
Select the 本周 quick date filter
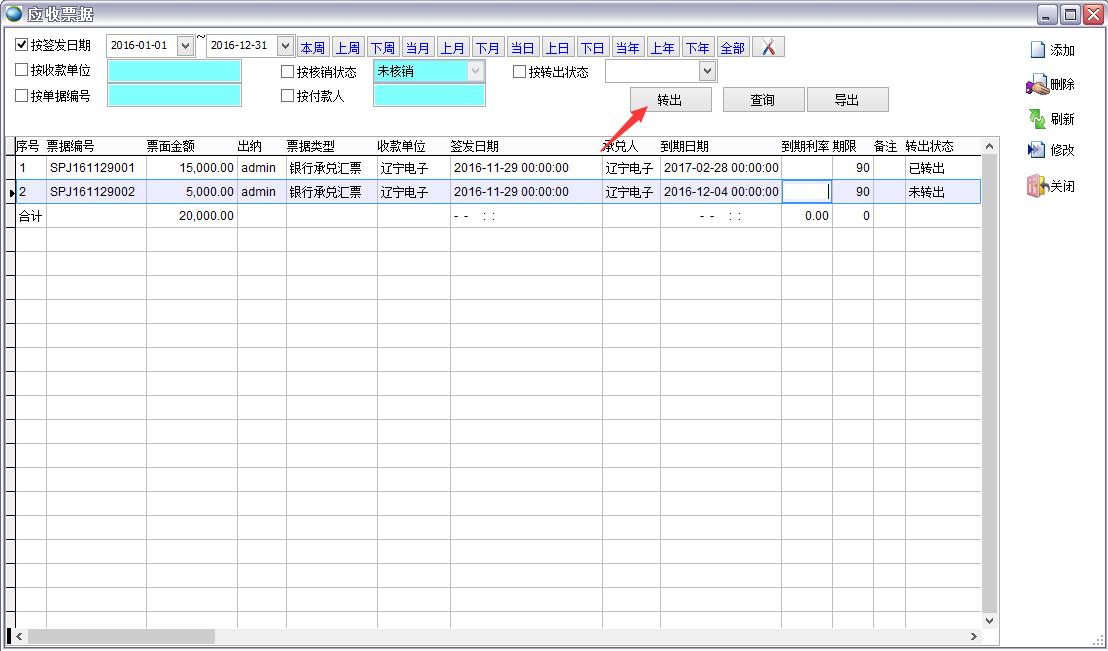coord(312,48)
